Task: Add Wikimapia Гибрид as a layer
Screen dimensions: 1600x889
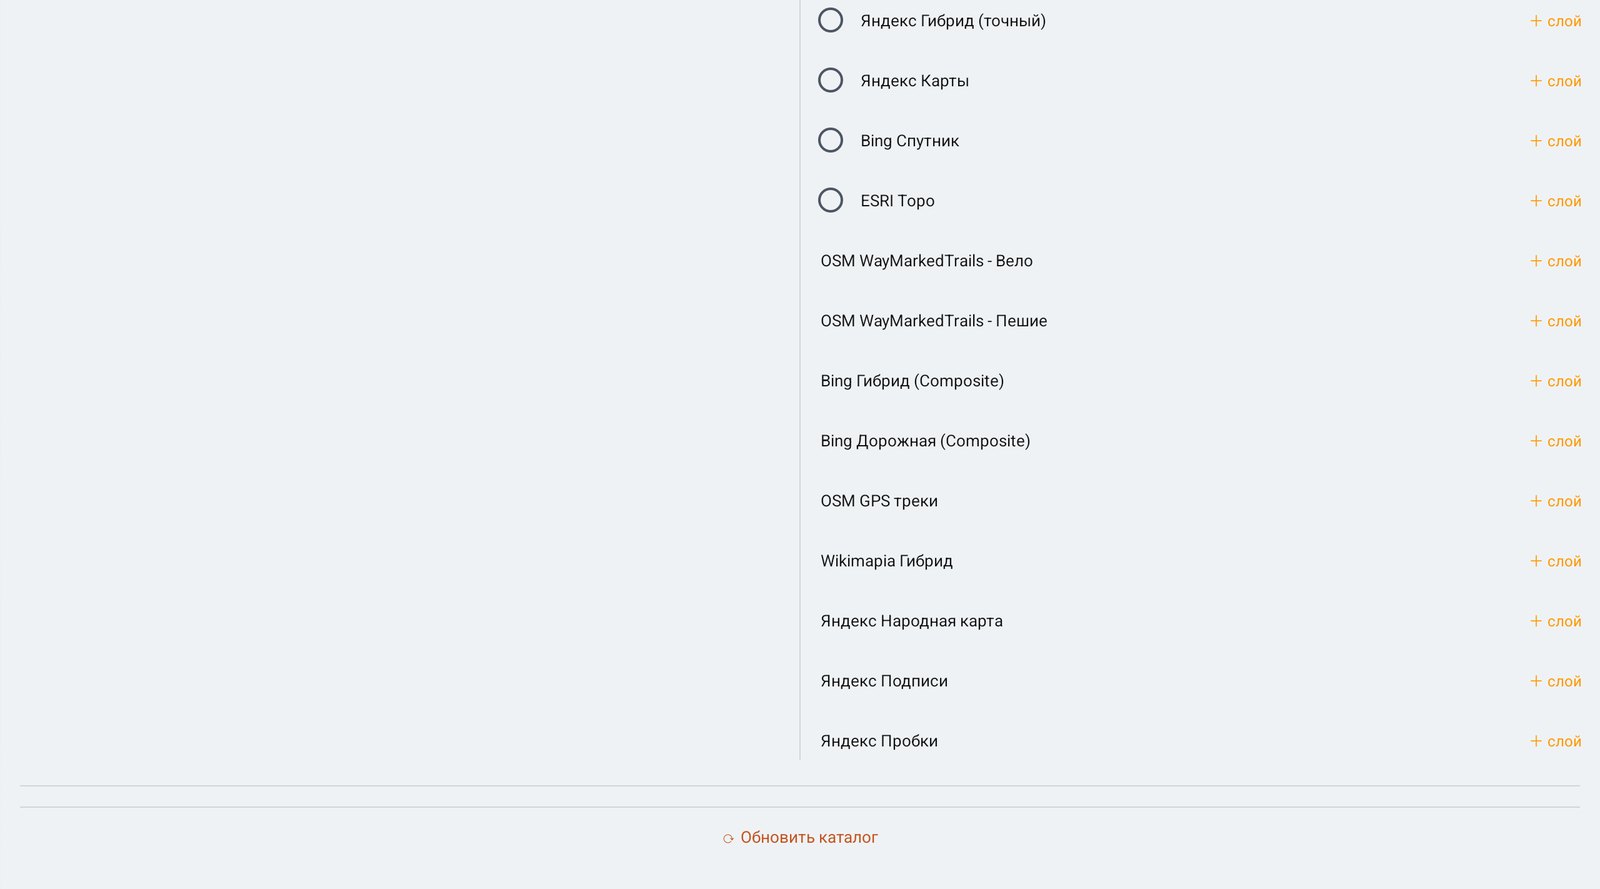Action: [x=1555, y=561]
